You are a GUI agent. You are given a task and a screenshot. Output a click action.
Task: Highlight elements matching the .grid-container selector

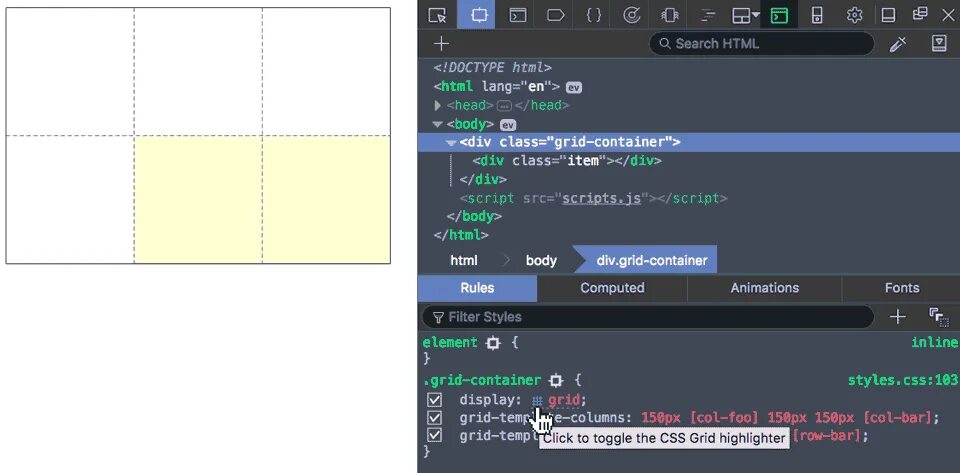click(x=556, y=381)
